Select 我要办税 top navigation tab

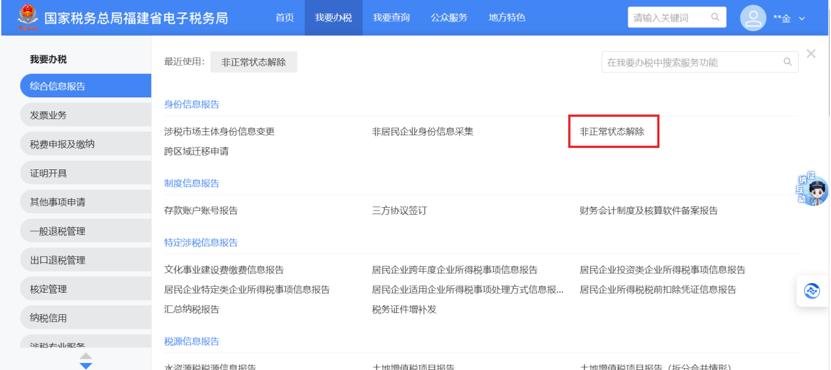(333, 17)
